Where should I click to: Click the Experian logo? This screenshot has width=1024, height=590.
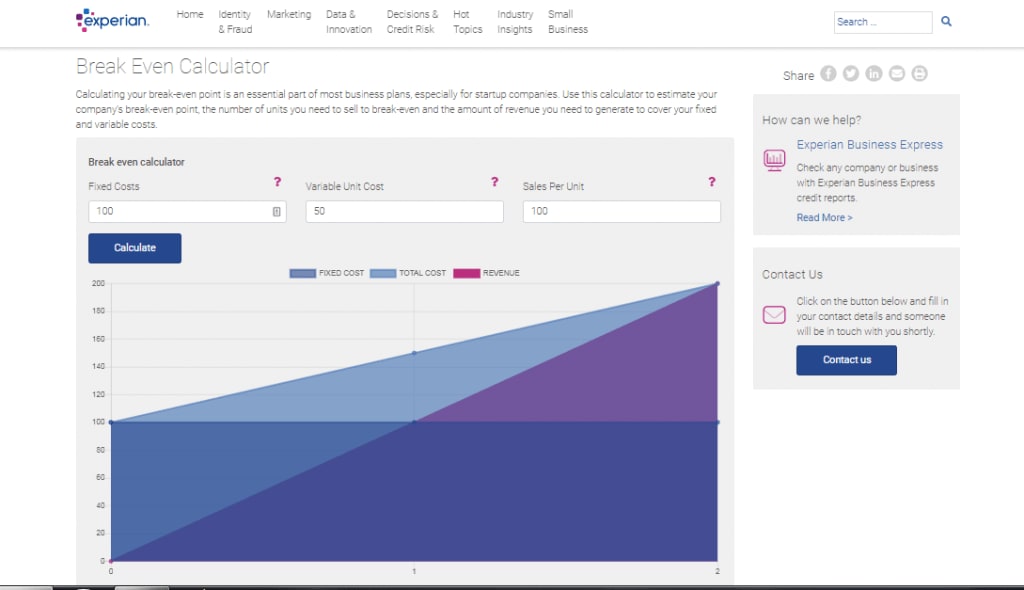[112, 20]
